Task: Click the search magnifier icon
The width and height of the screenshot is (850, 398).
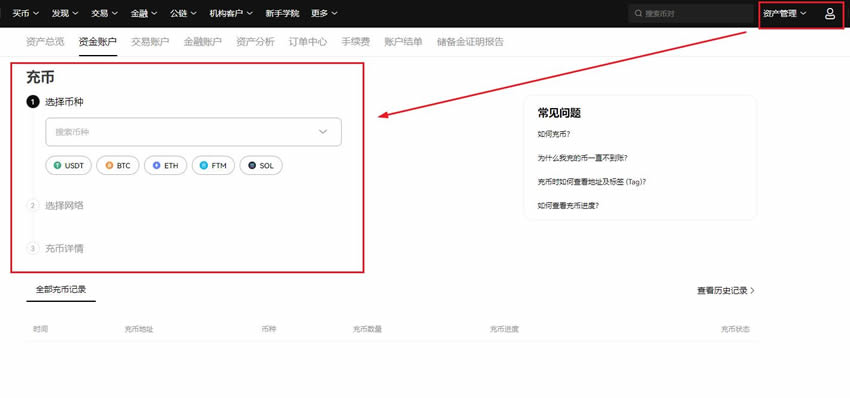Action: tap(639, 14)
